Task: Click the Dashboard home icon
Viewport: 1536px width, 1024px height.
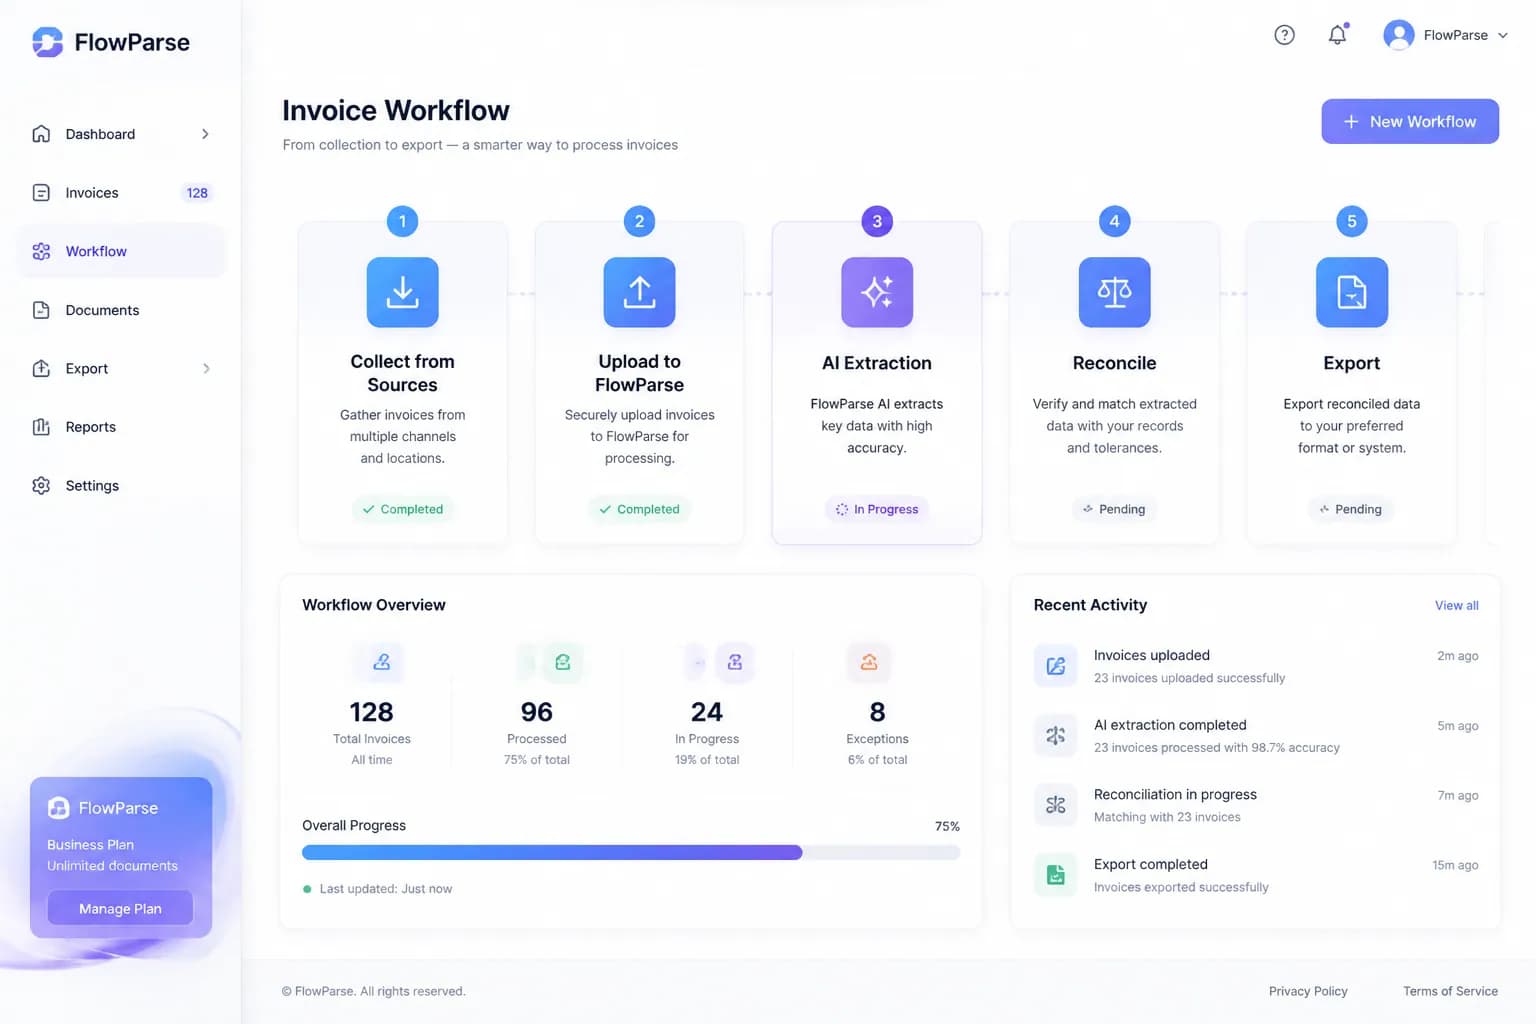Action: click(41, 134)
